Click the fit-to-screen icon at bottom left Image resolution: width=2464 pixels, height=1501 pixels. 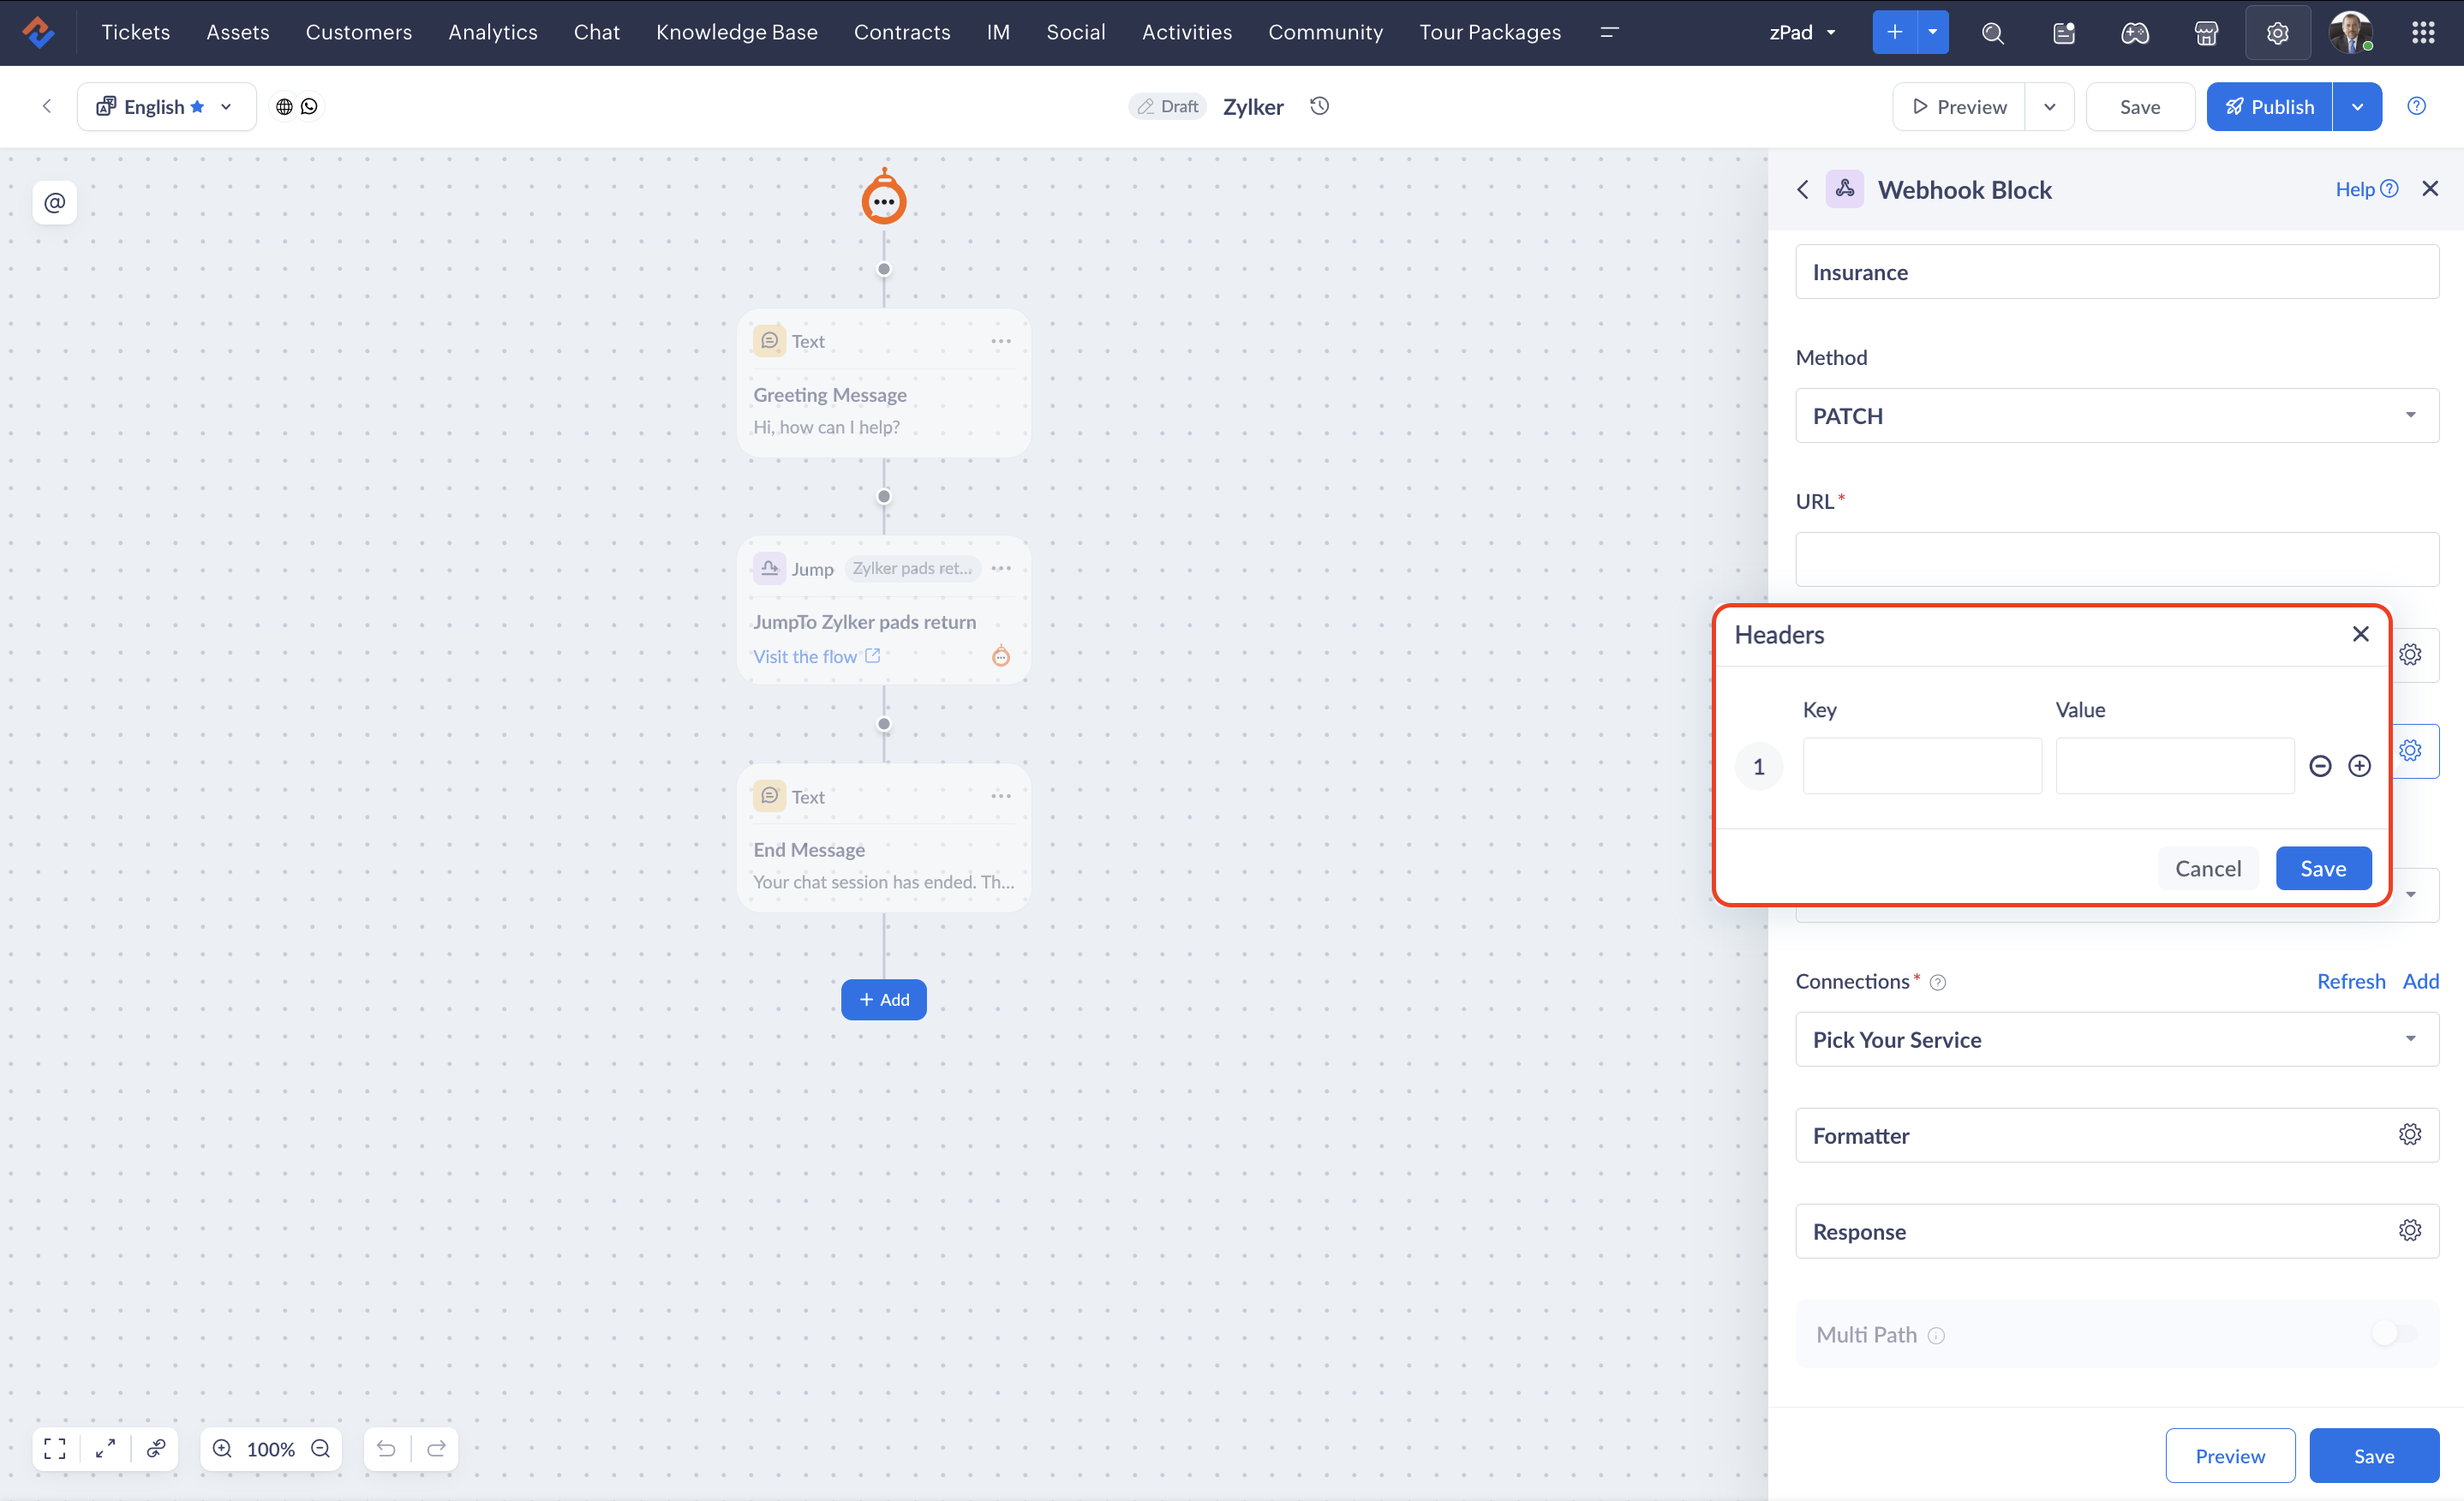[x=55, y=1448]
